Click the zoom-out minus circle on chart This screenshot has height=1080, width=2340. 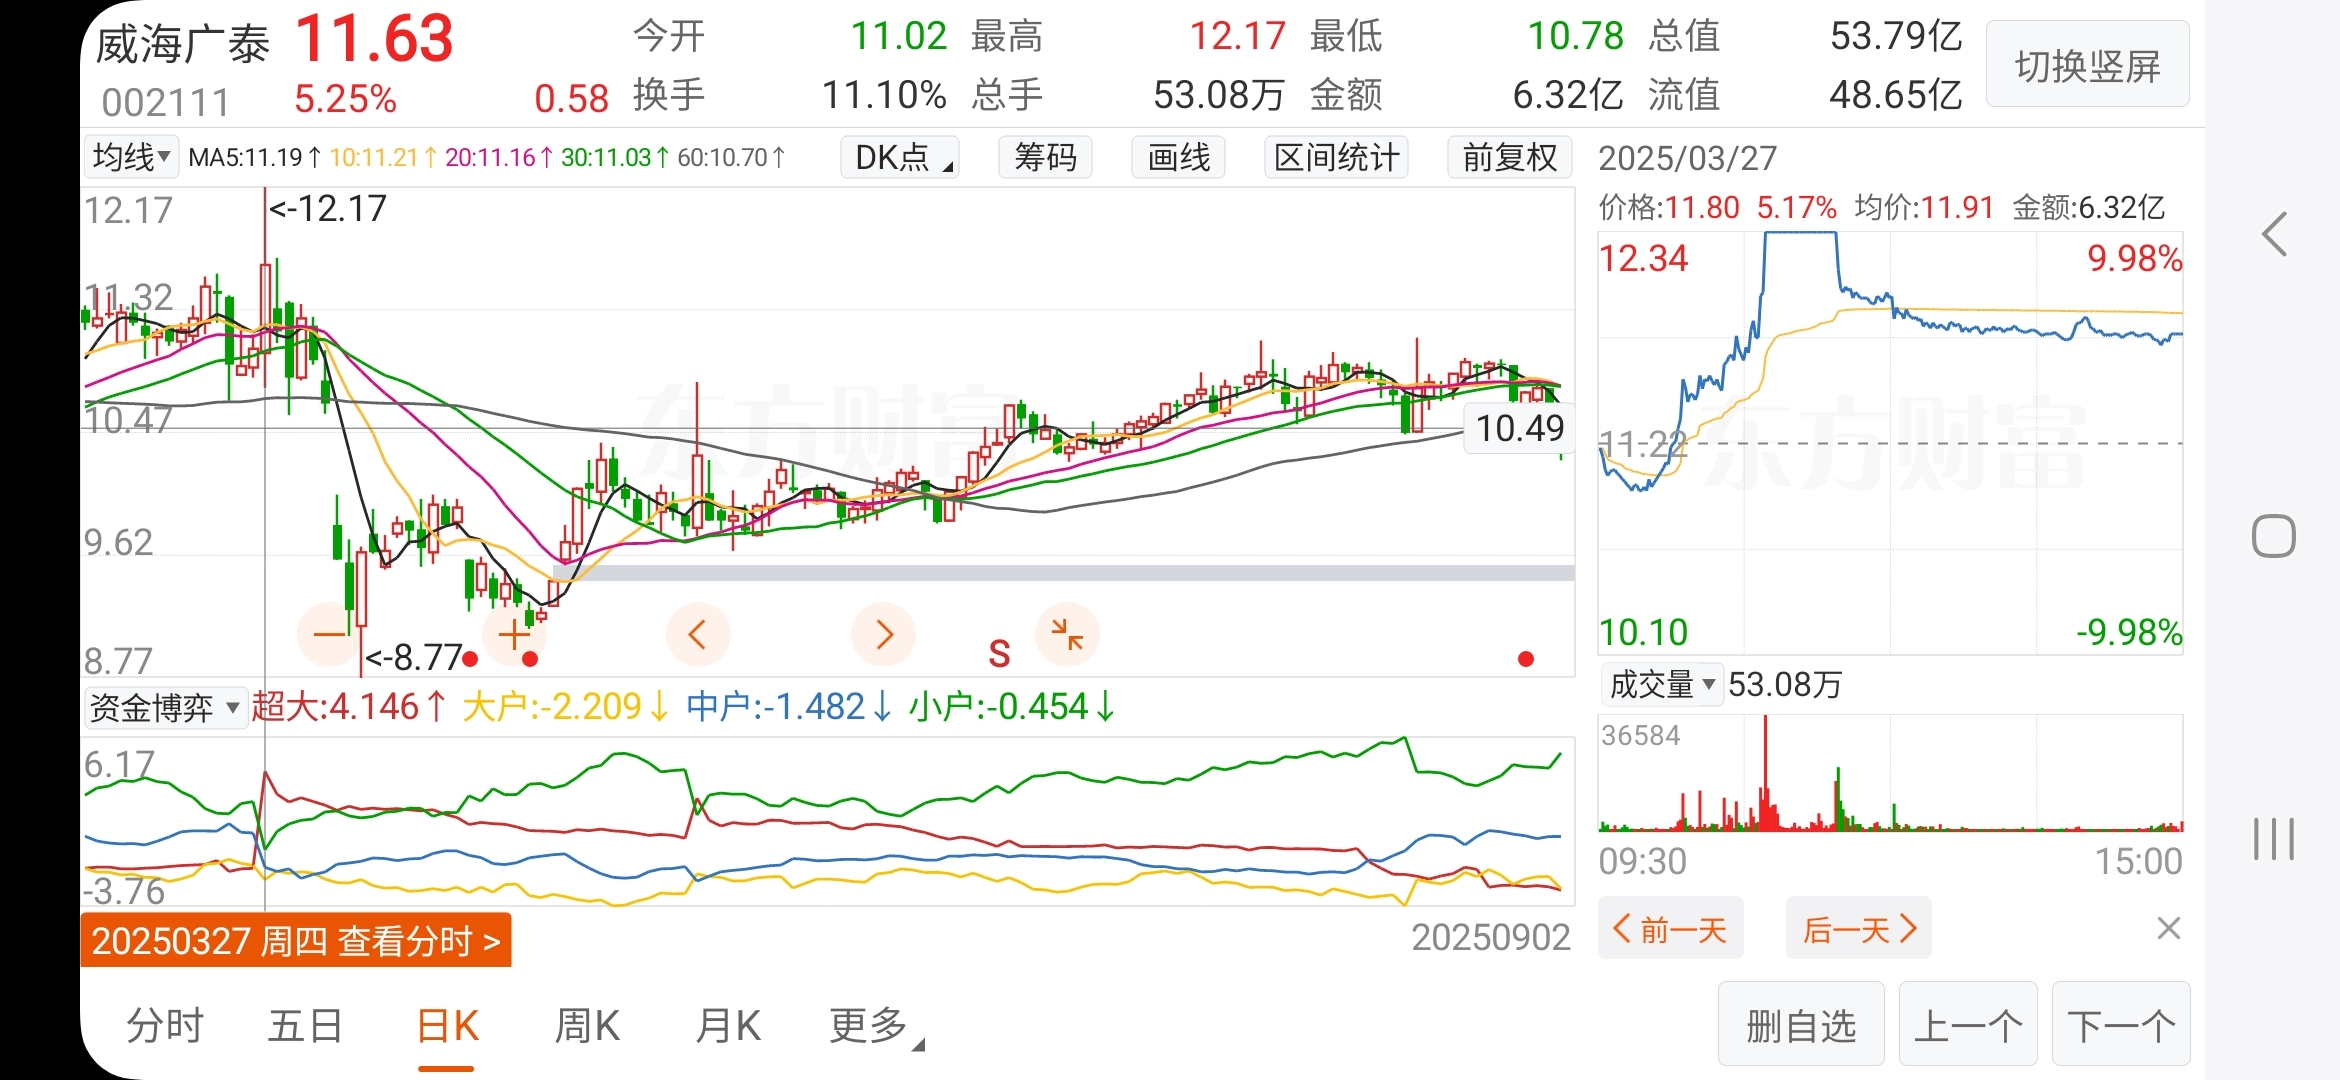click(x=328, y=634)
